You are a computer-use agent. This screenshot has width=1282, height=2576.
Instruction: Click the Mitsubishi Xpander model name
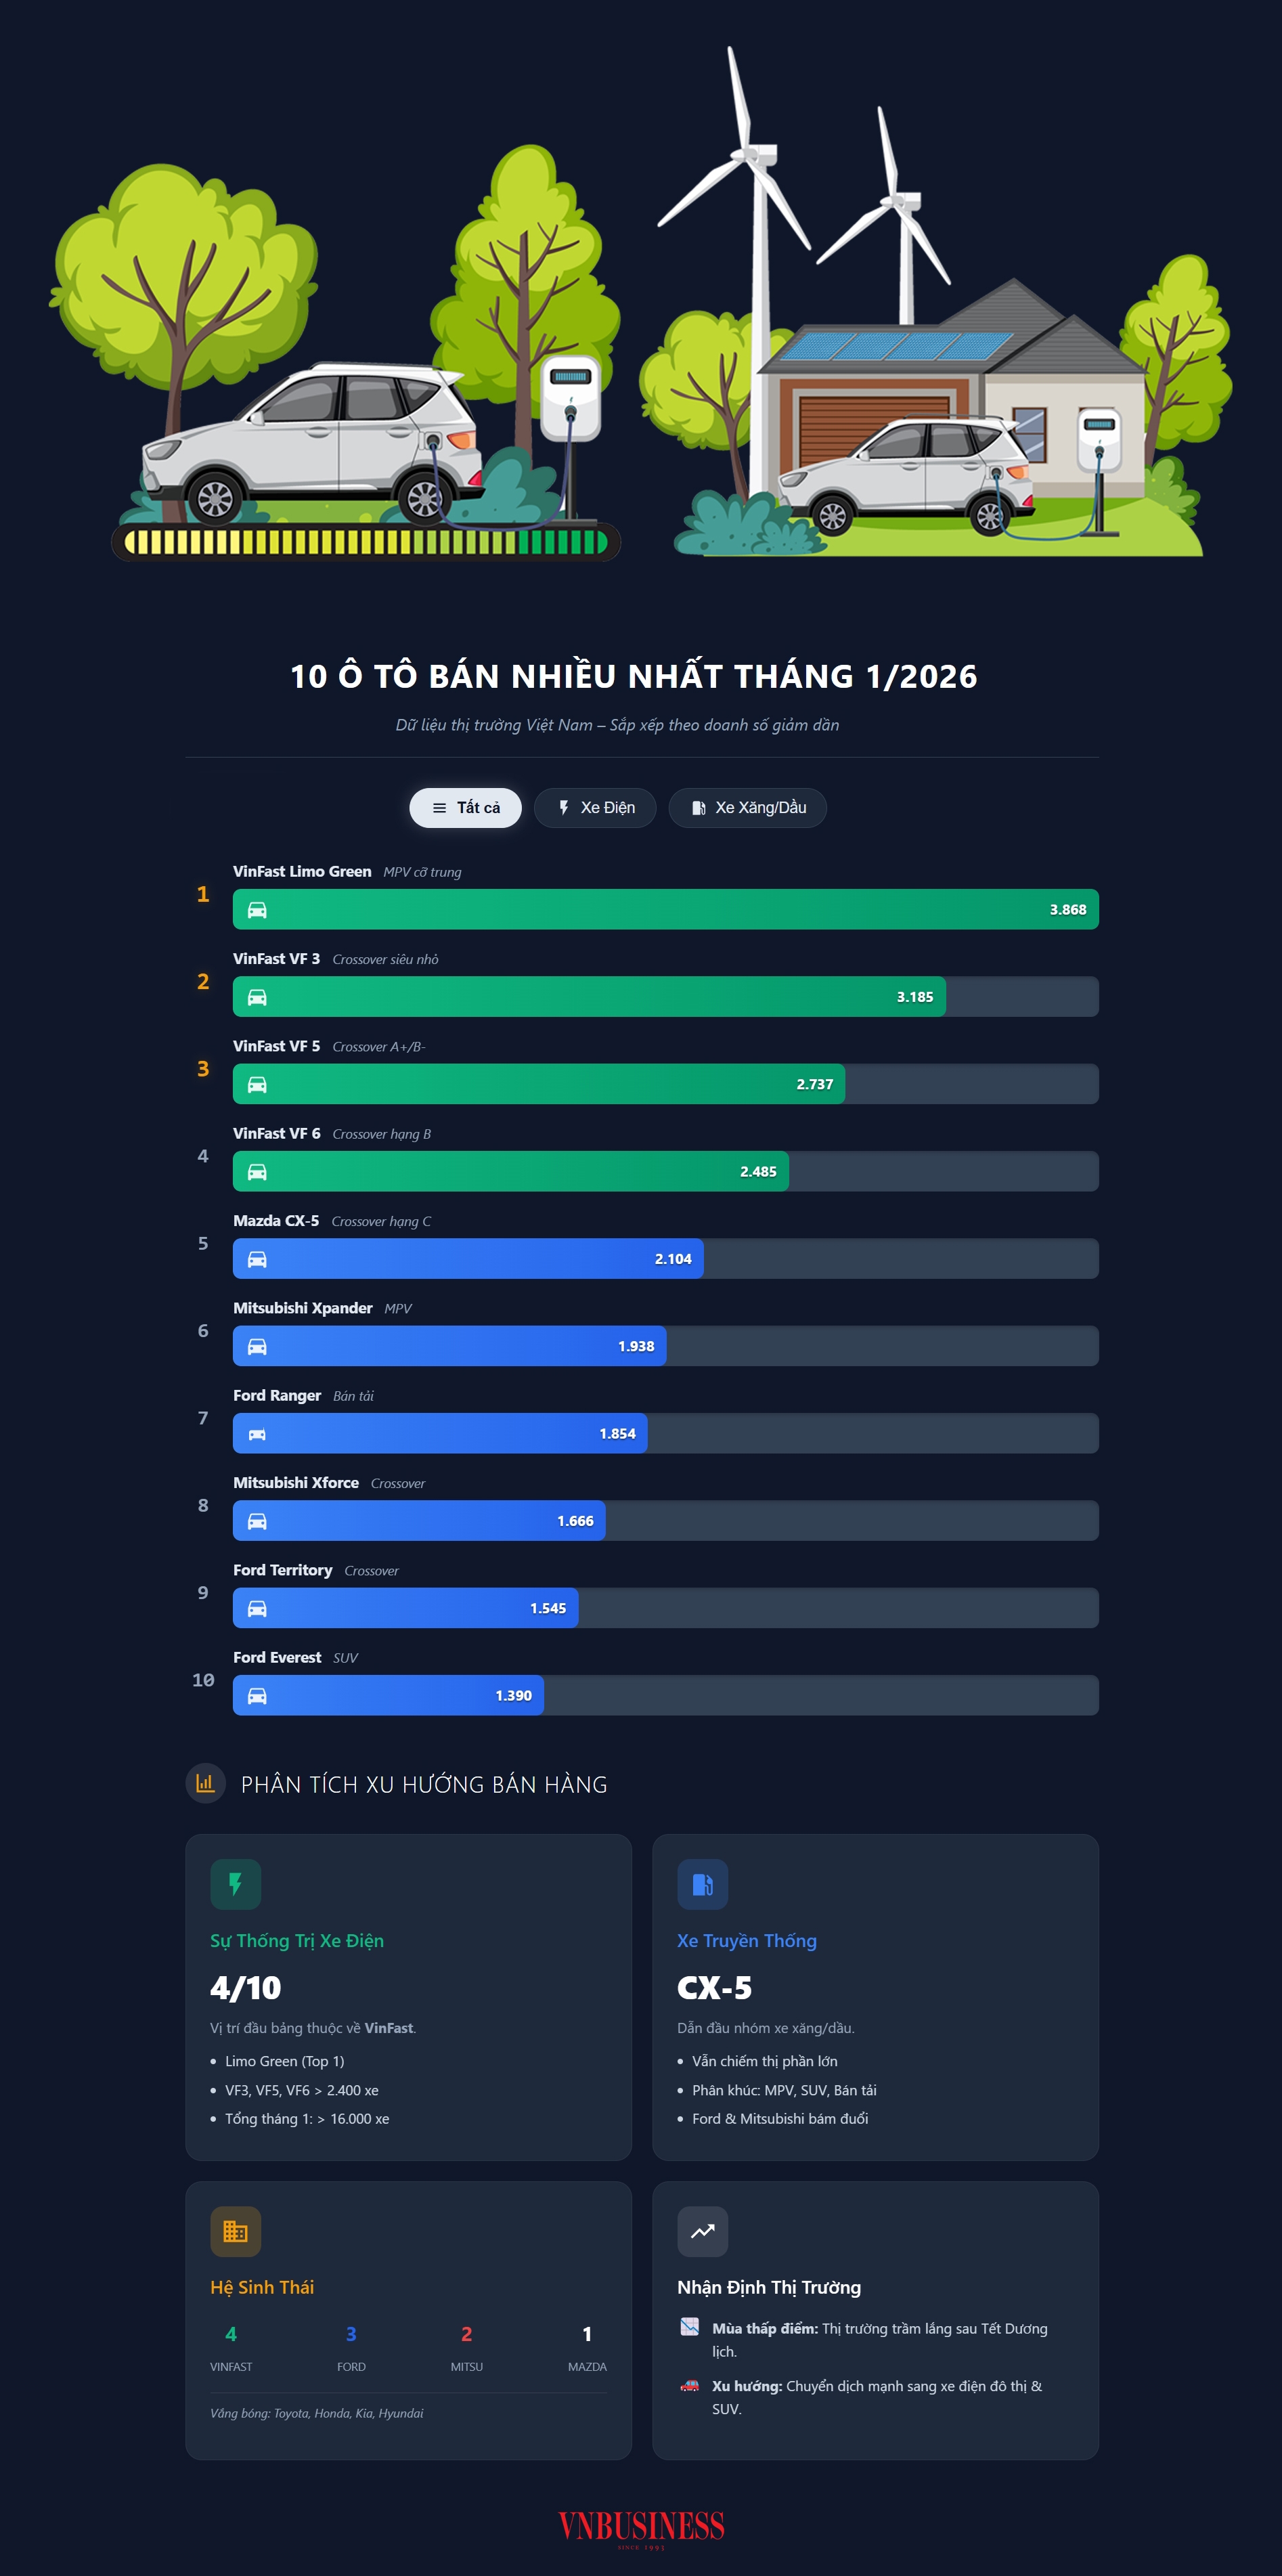pyautogui.click(x=302, y=1308)
